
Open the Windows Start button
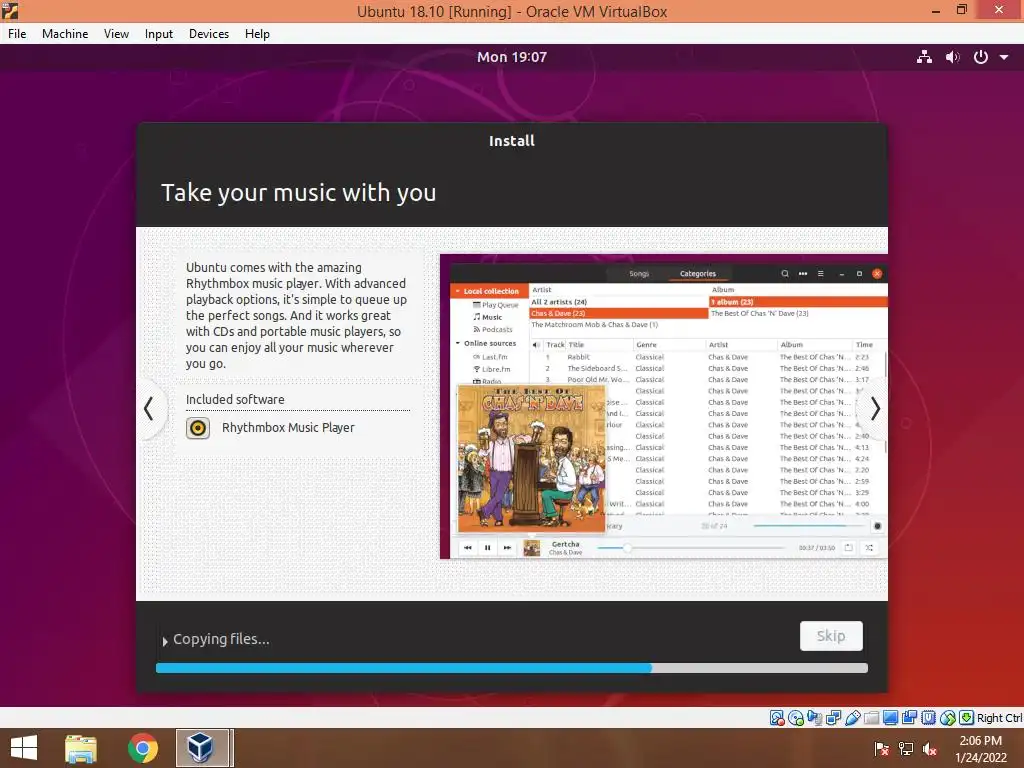tap(24, 748)
